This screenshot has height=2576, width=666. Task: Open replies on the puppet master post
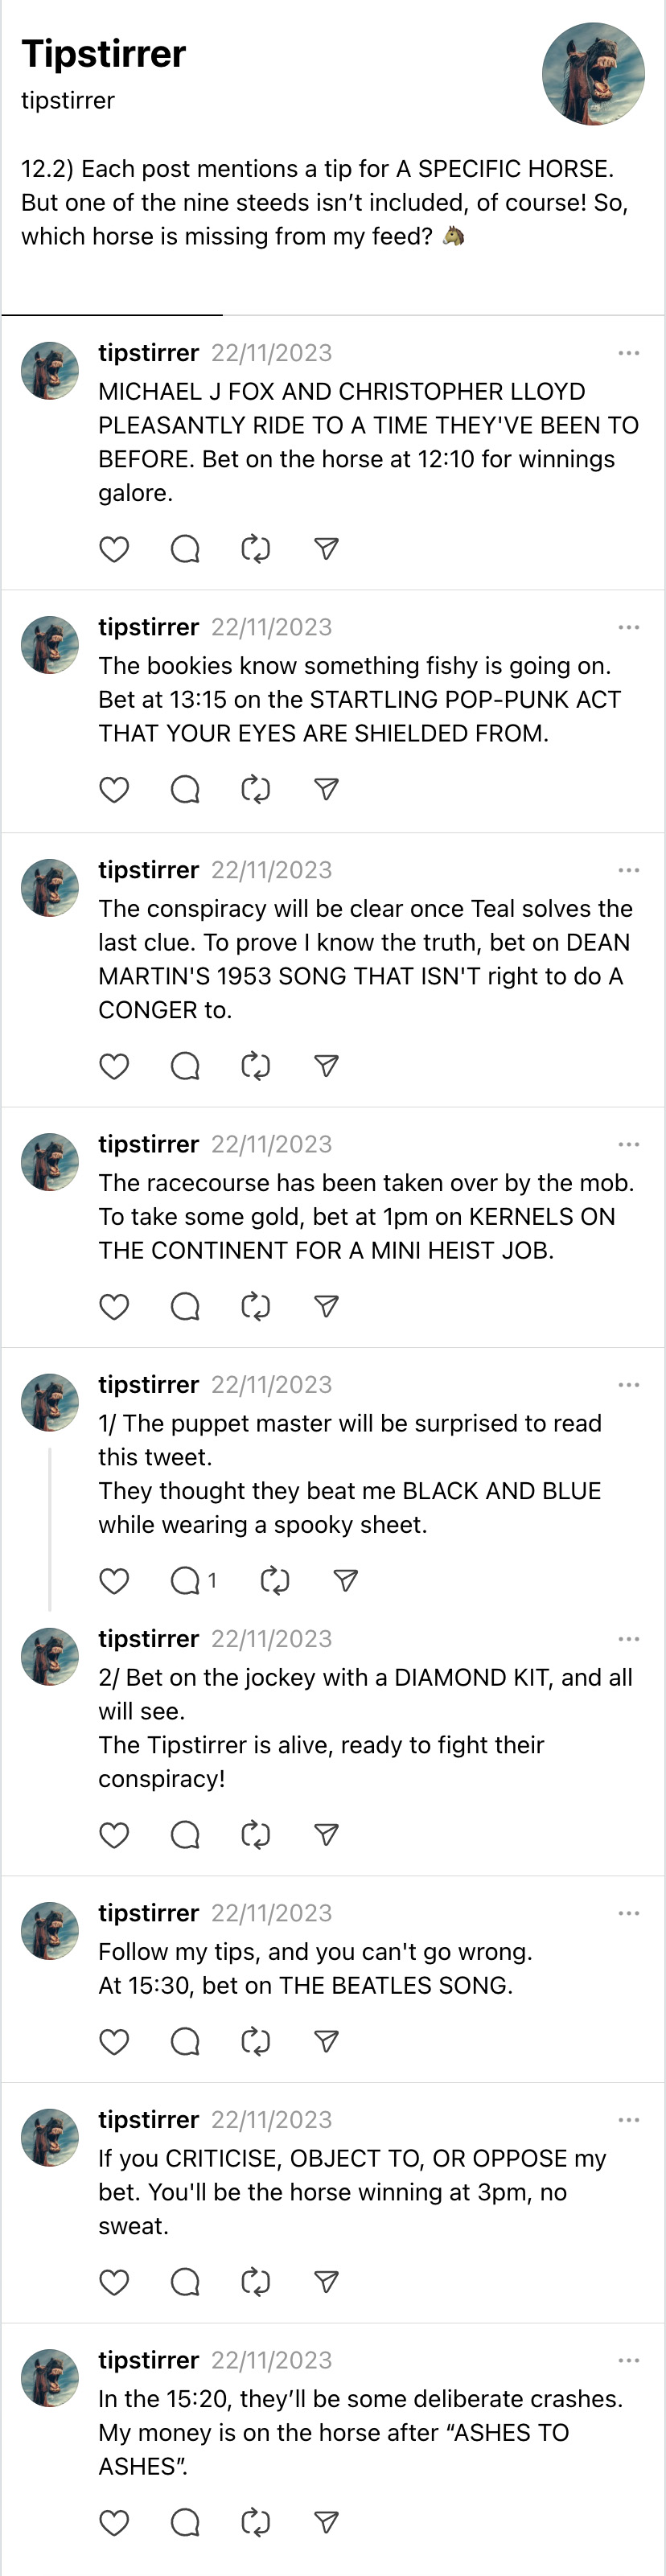pyautogui.click(x=185, y=1581)
